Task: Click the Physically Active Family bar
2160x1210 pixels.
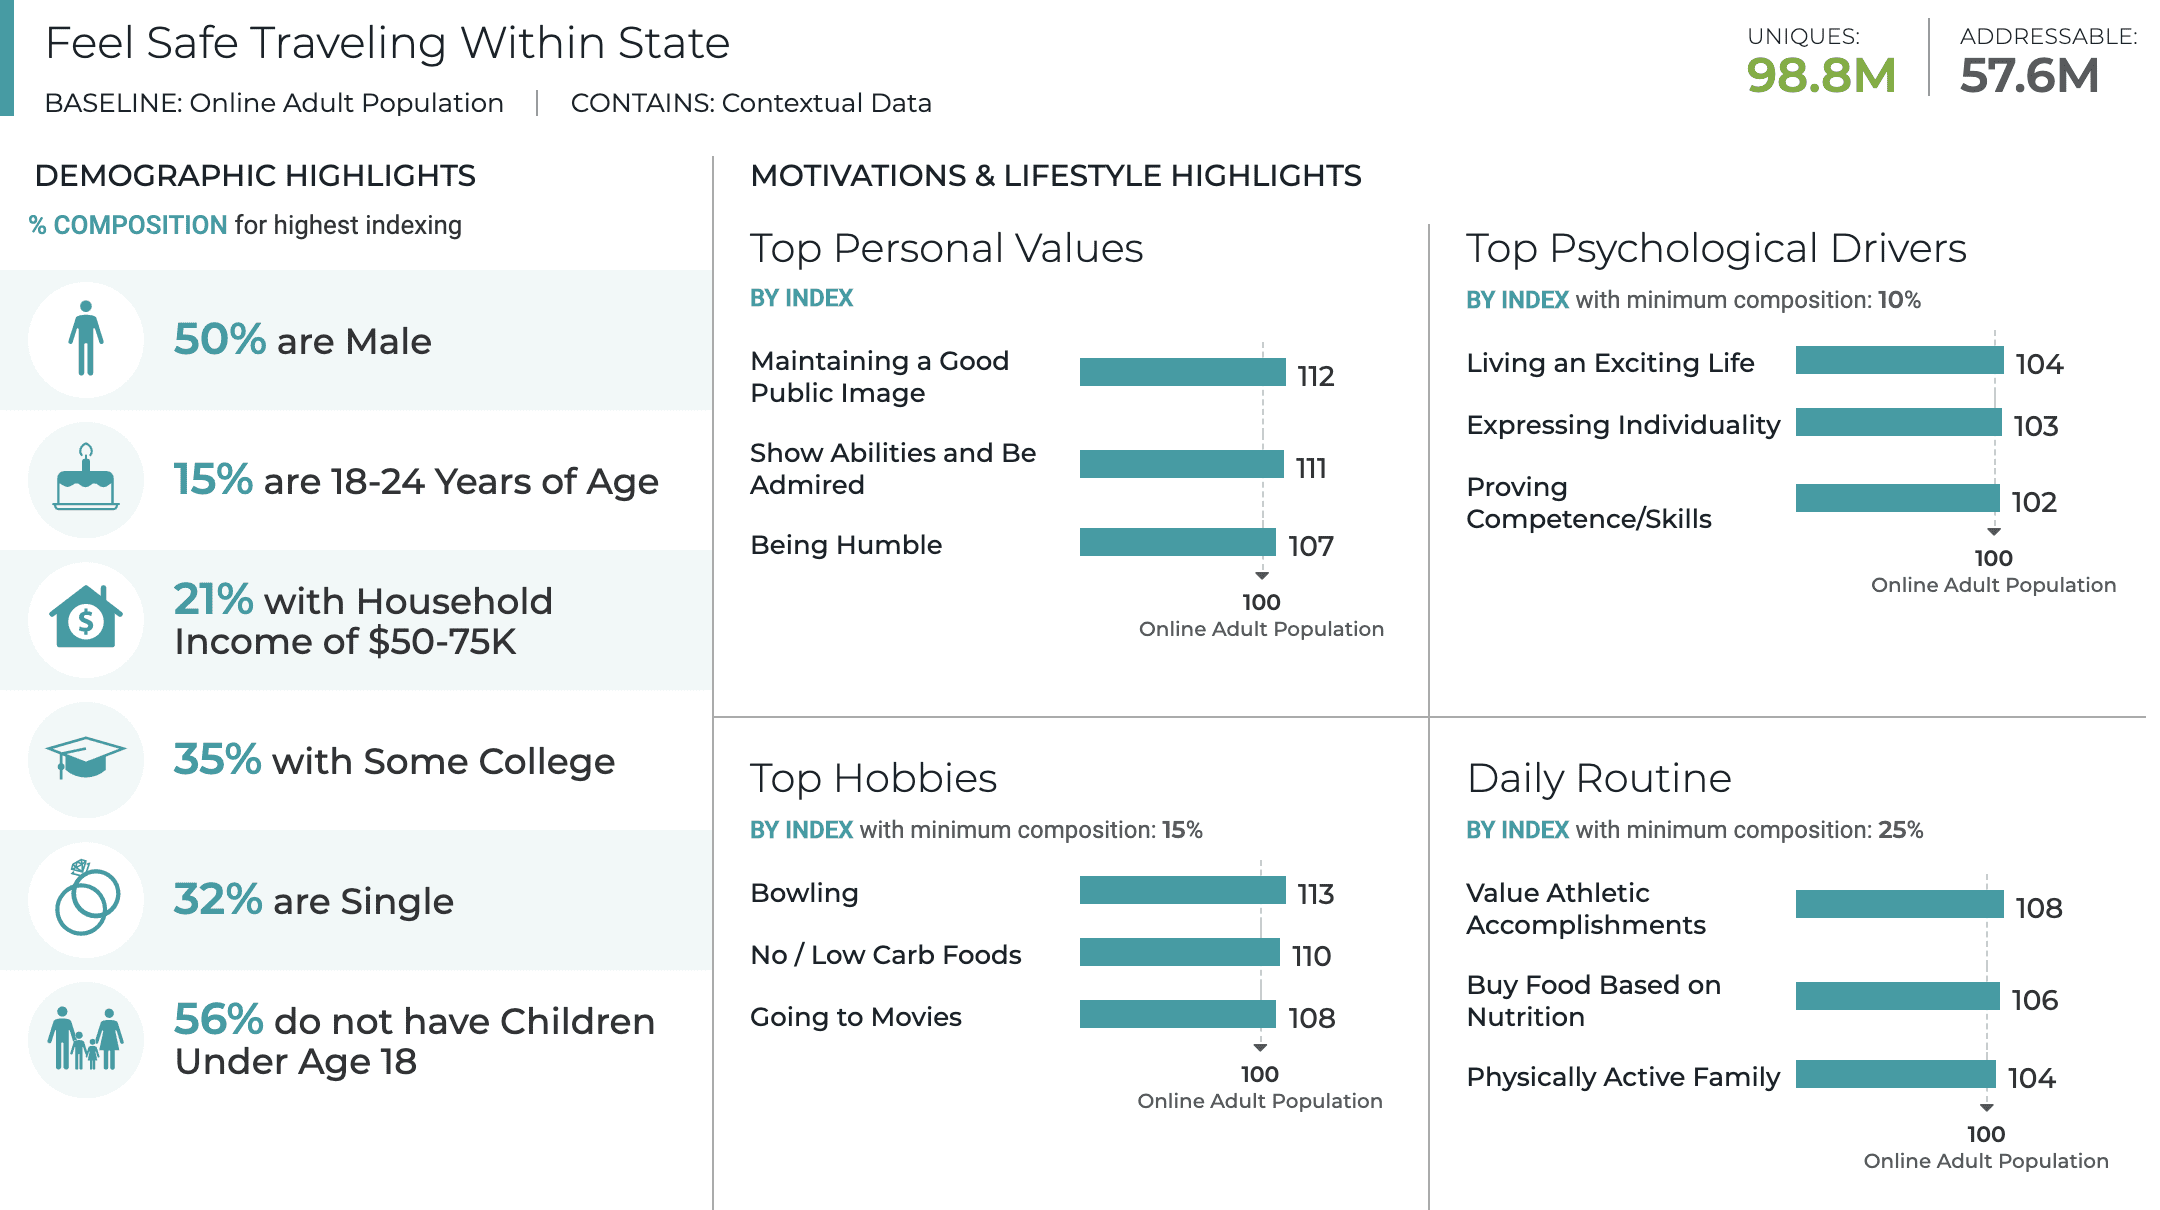Action: point(1895,1074)
